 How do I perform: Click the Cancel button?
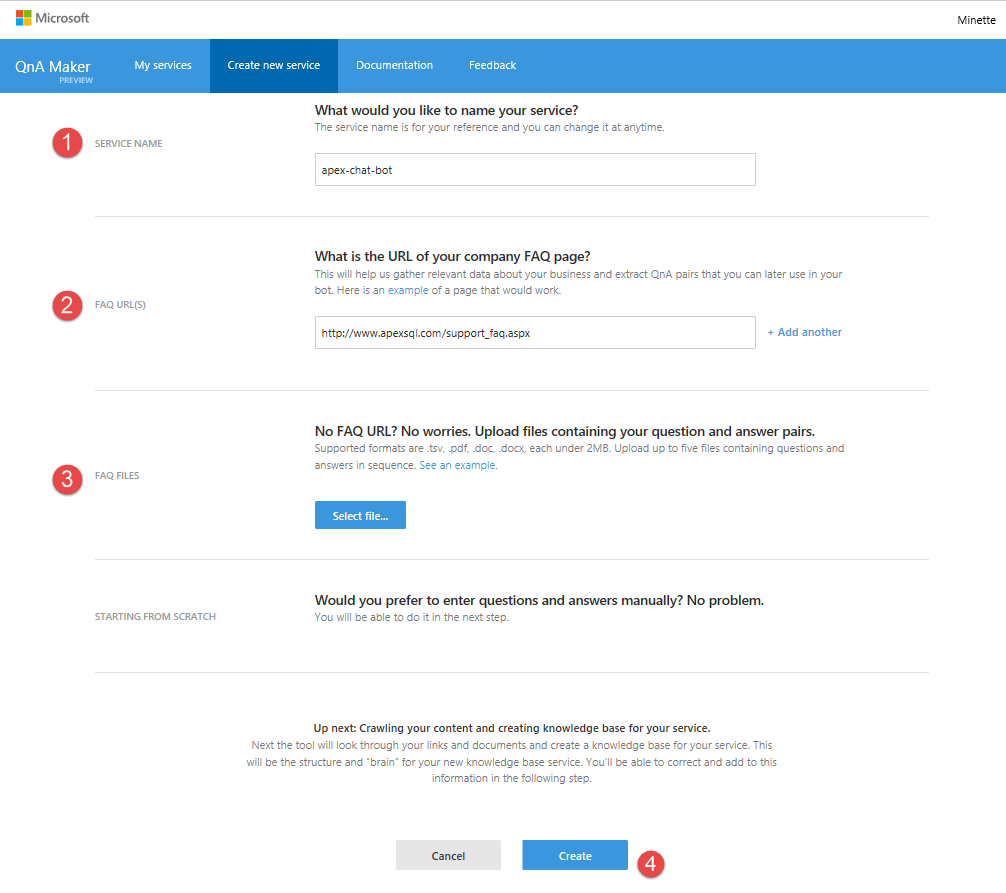448,855
